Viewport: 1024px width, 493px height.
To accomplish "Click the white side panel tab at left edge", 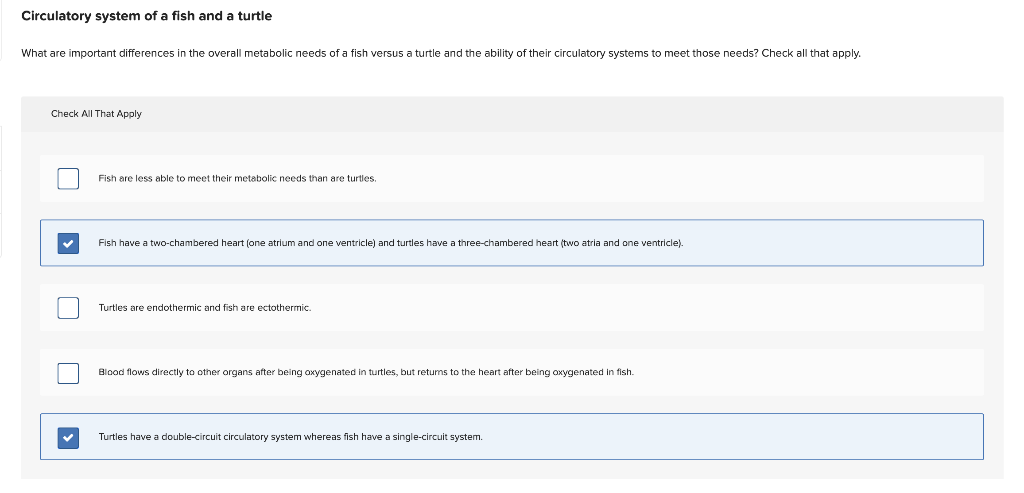I will click(2, 190).
